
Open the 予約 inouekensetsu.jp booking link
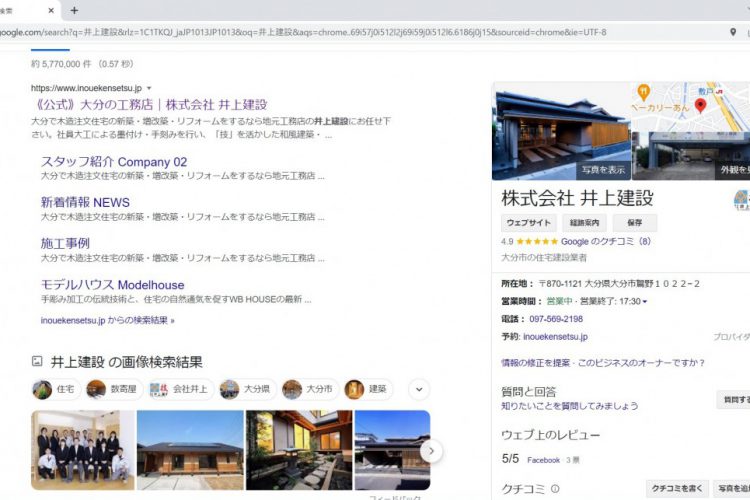click(555, 336)
